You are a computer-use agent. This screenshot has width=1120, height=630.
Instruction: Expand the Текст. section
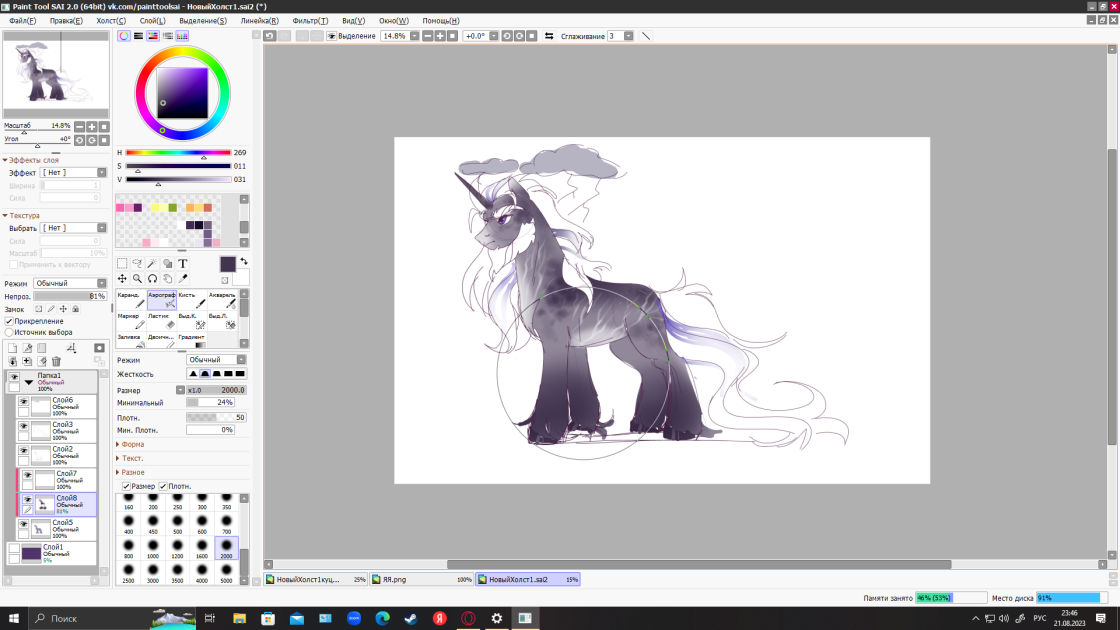pos(130,459)
